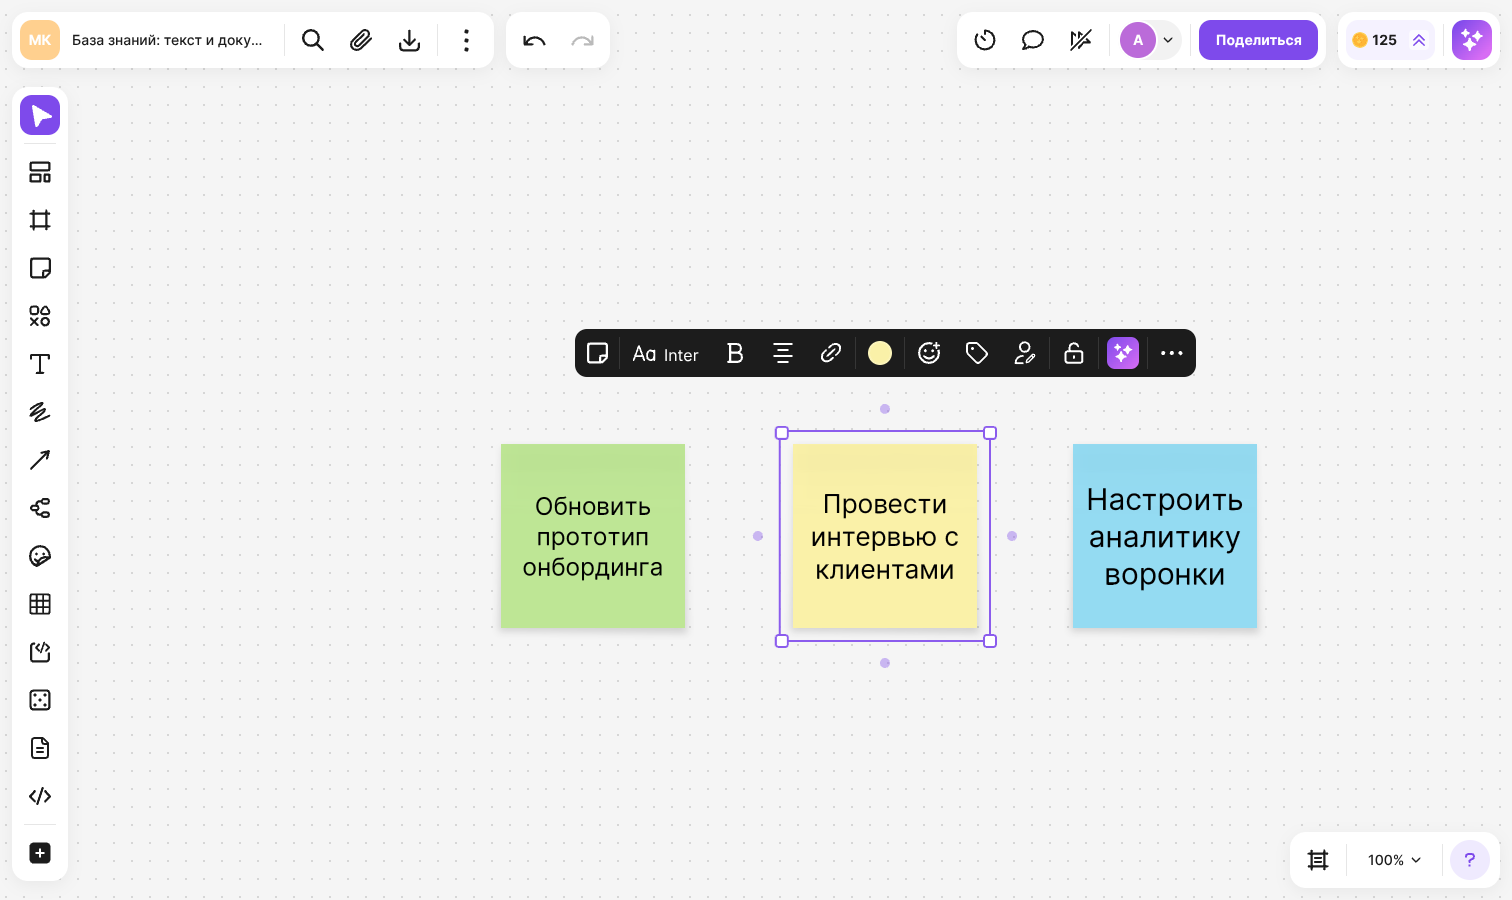Click the Поделиться share button
The height and width of the screenshot is (900, 1512).
point(1258,40)
